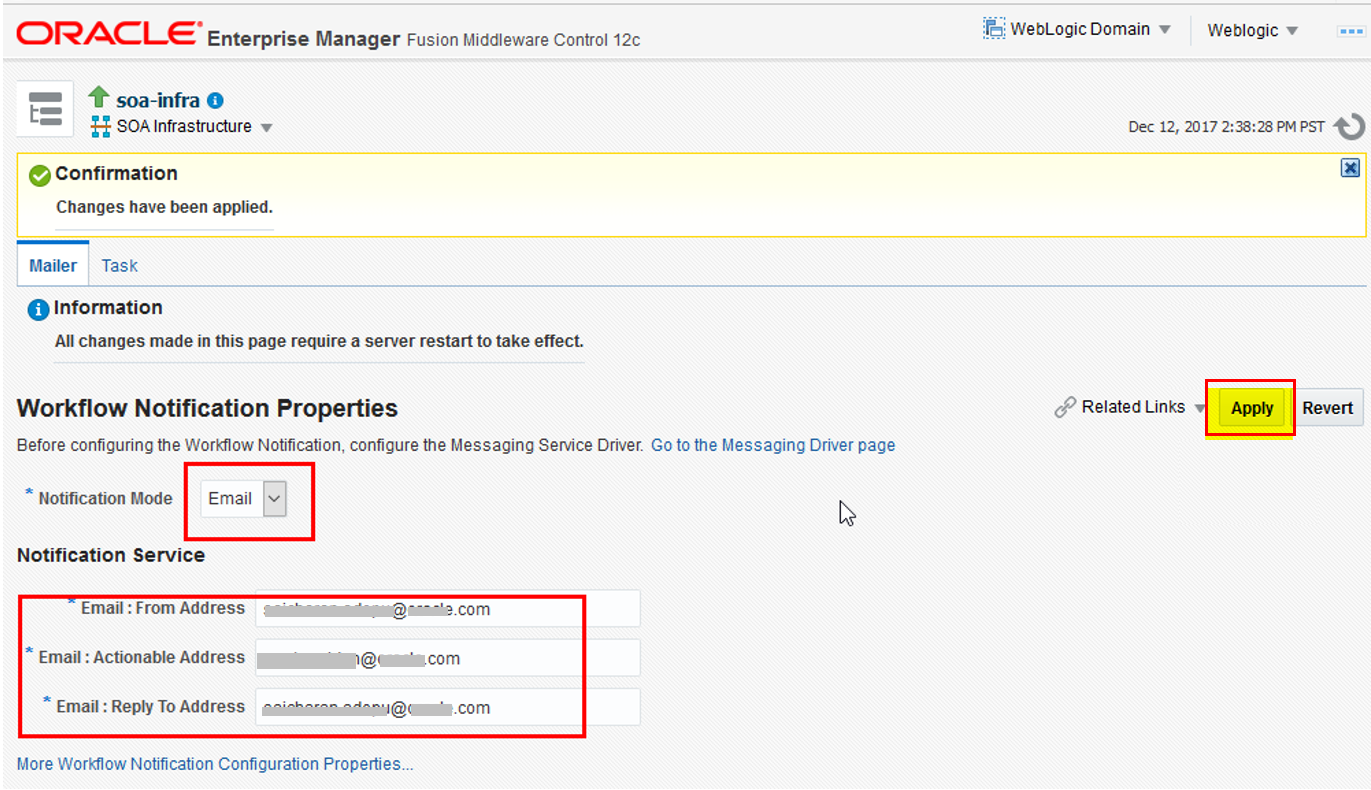
Task: Go to the Messaging Driver page link
Action: (x=773, y=445)
